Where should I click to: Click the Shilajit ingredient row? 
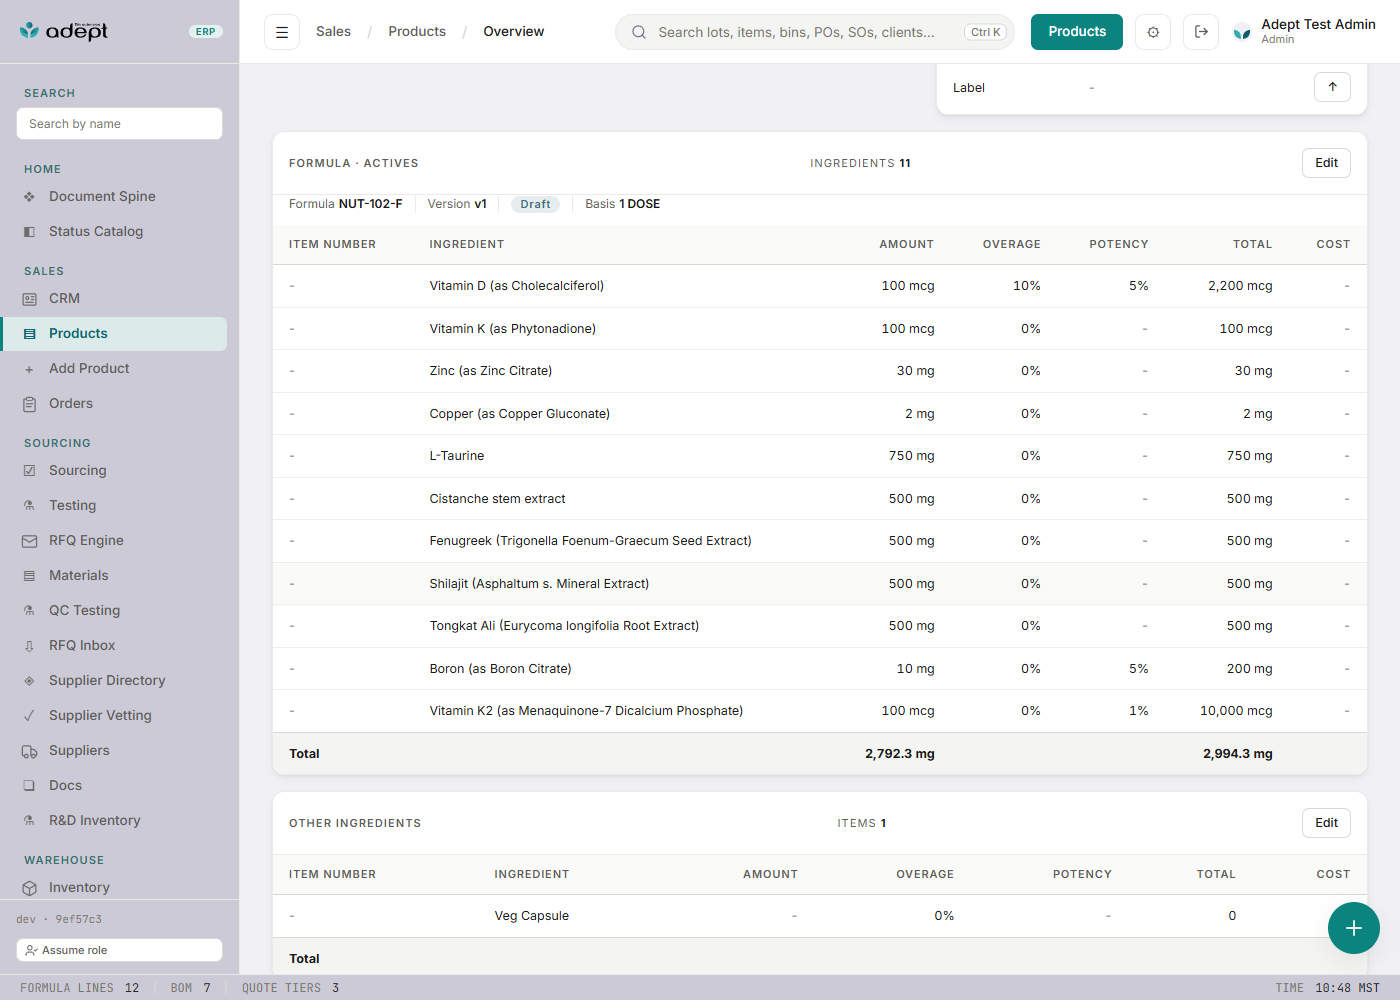tap(820, 584)
